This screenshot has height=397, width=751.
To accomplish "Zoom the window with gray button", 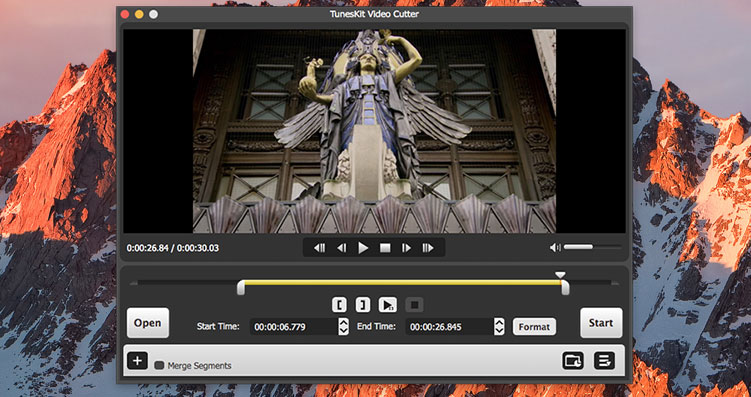I will pyautogui.click(x=153, y=14).
